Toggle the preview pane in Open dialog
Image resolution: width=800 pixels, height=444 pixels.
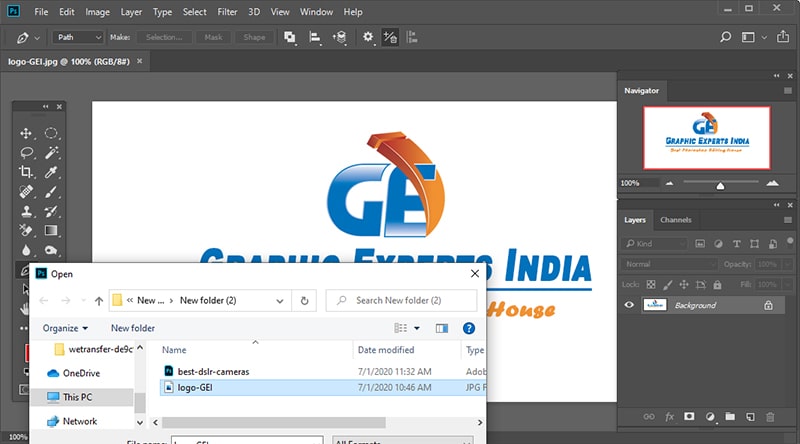point(442,328)
